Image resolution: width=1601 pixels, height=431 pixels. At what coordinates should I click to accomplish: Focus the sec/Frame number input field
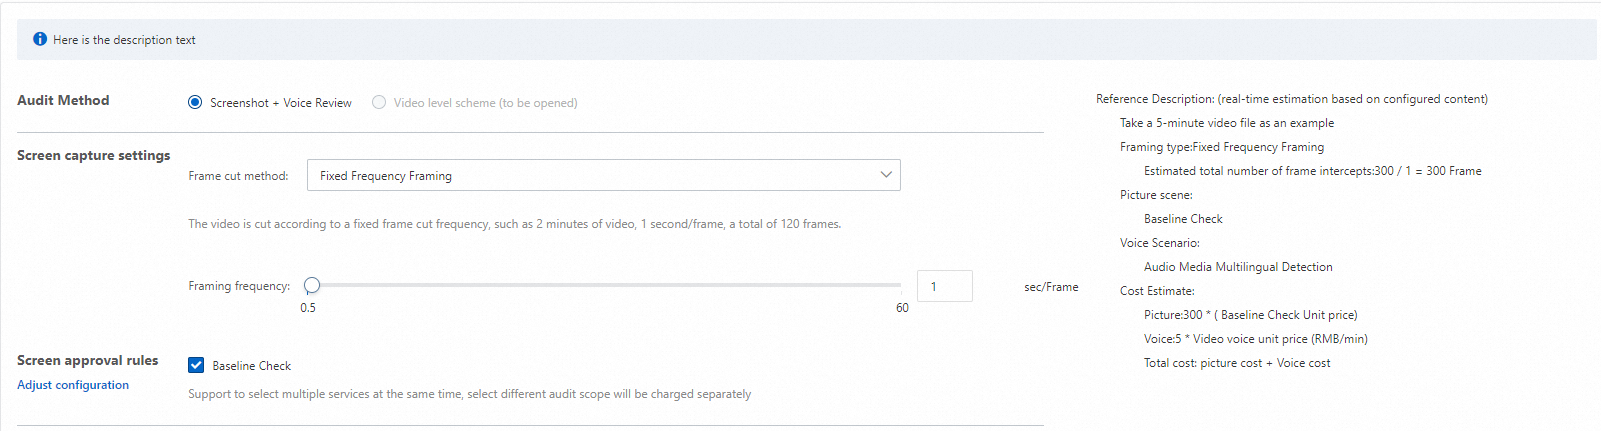point(944,286)
